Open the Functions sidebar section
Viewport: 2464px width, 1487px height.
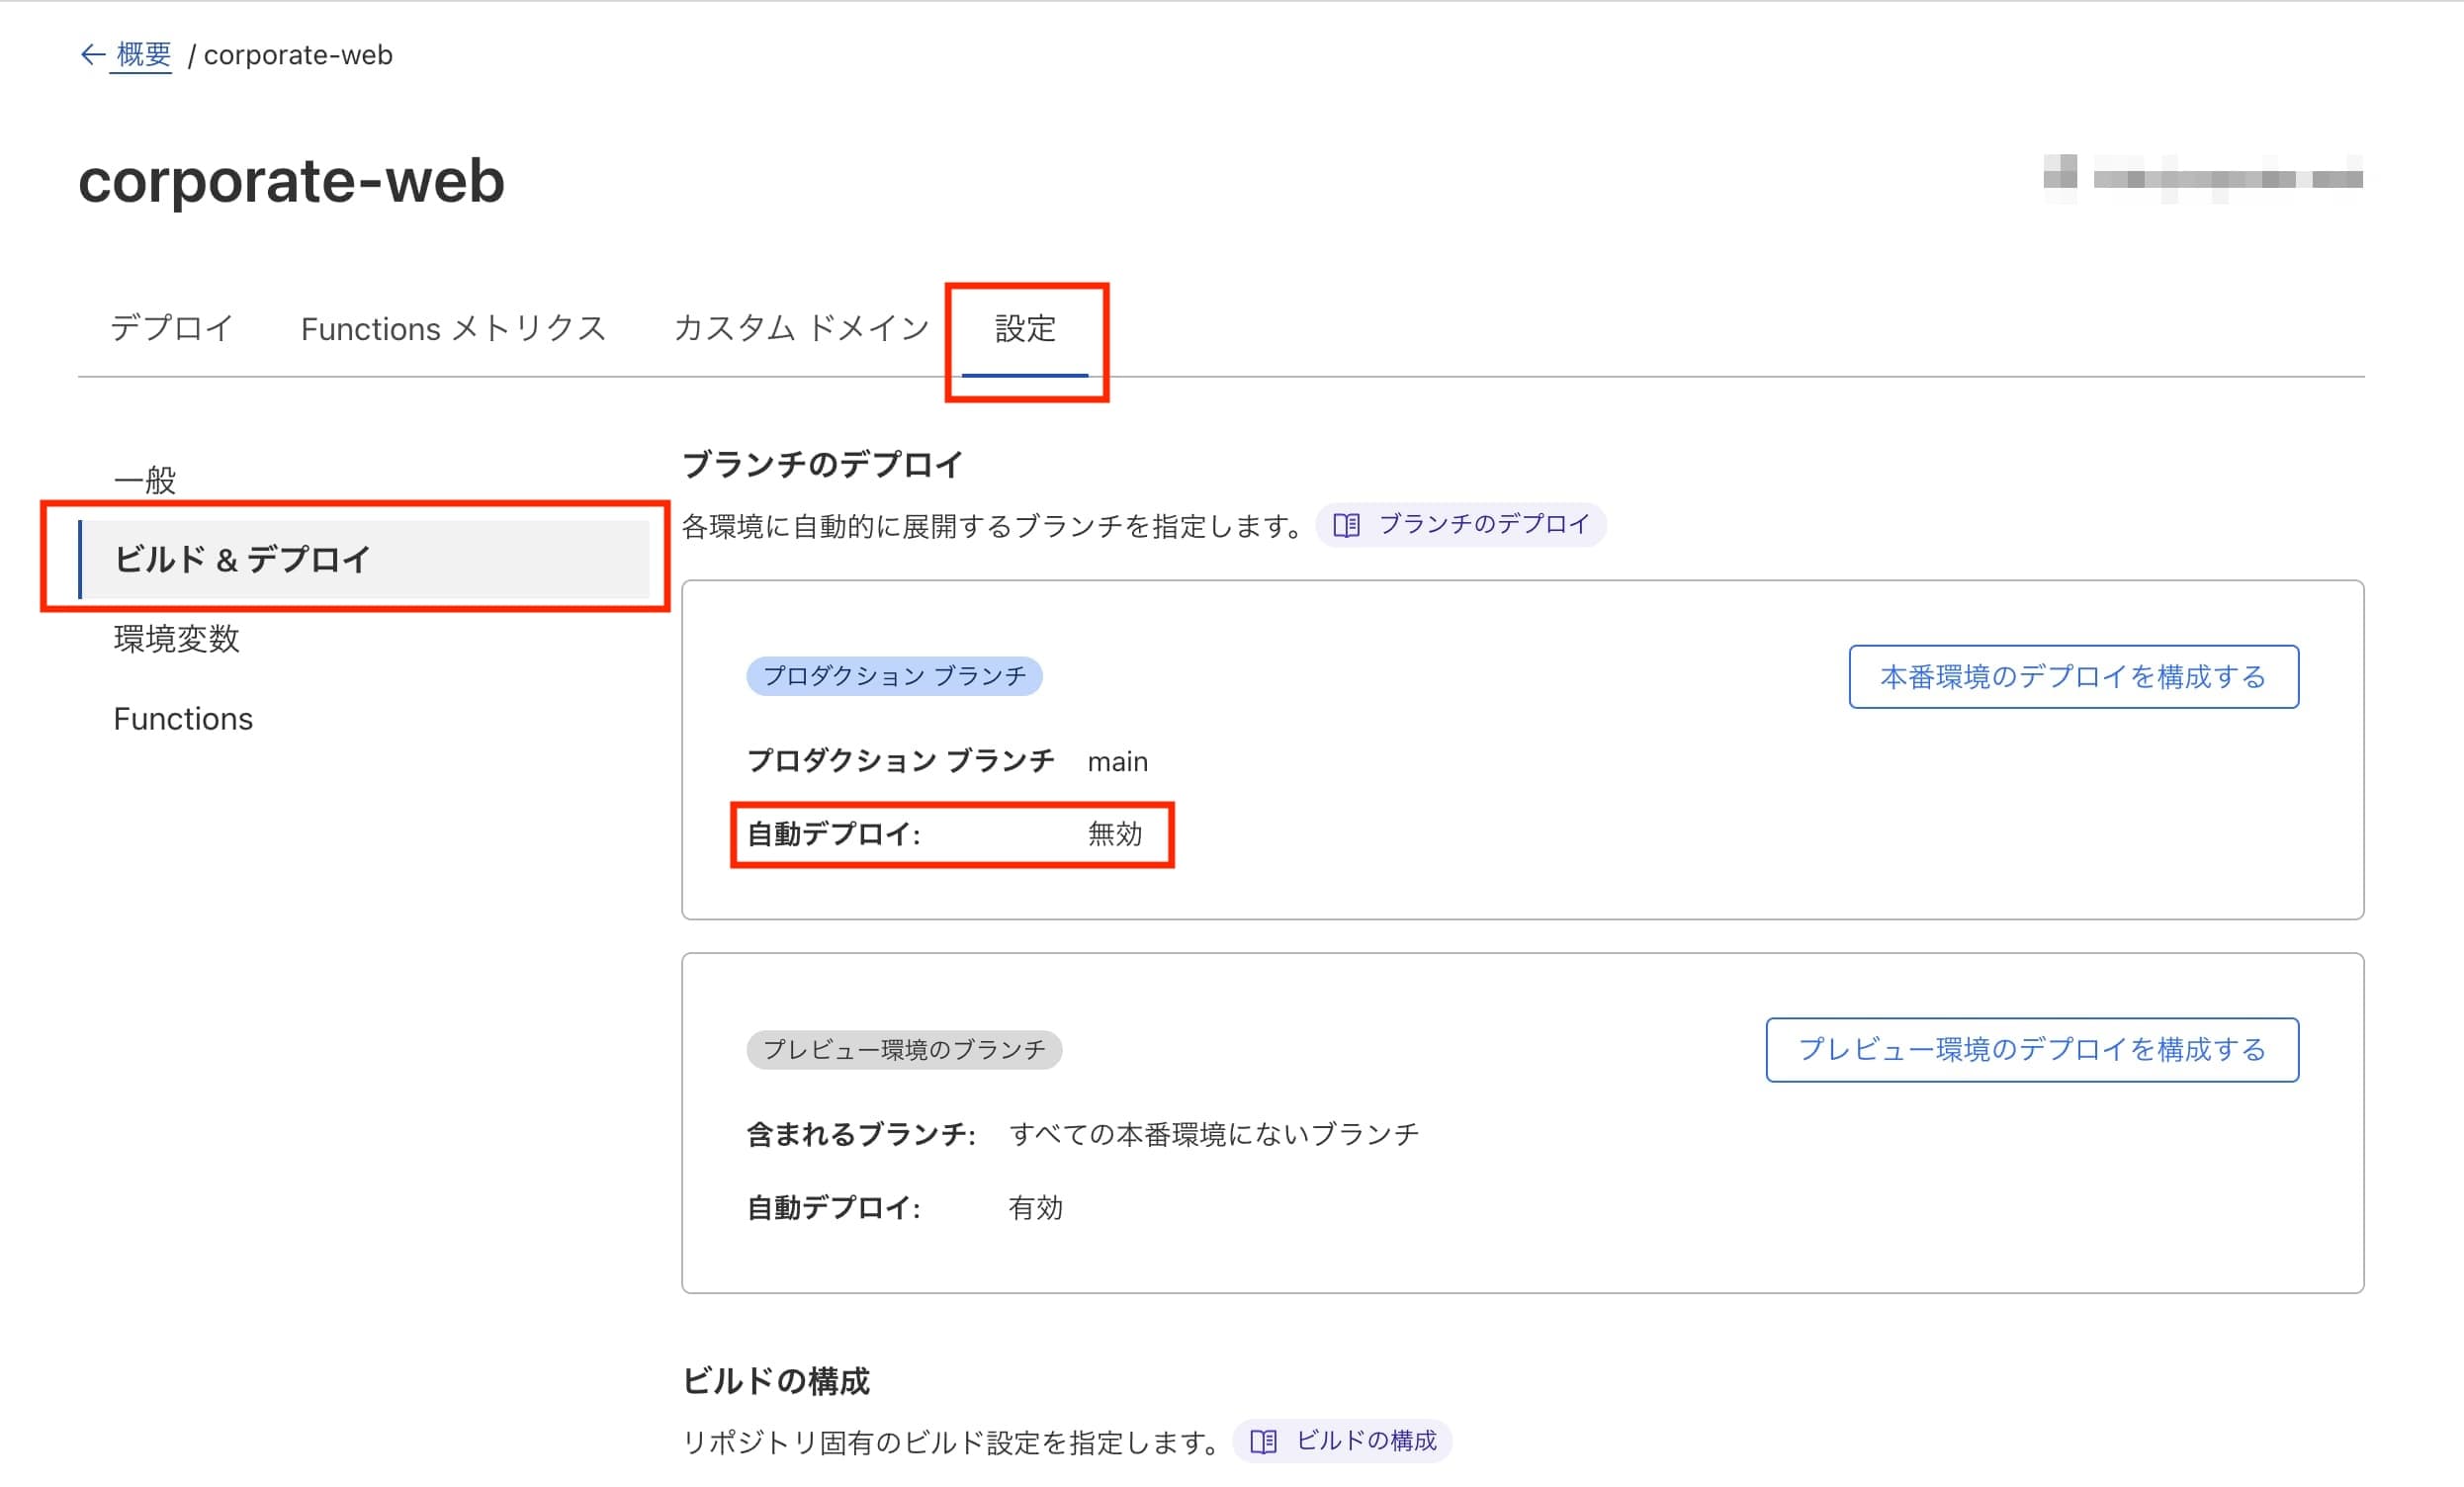click(x=183, y=718)
